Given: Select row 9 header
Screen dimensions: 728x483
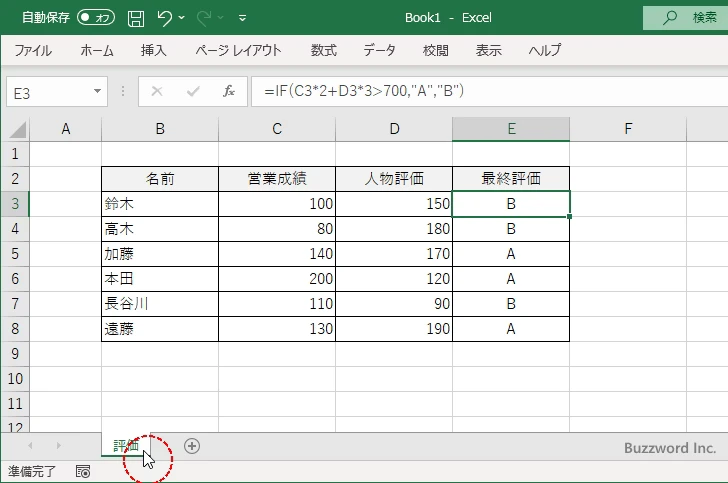Looking at the screenshot, I should [15, 354].
